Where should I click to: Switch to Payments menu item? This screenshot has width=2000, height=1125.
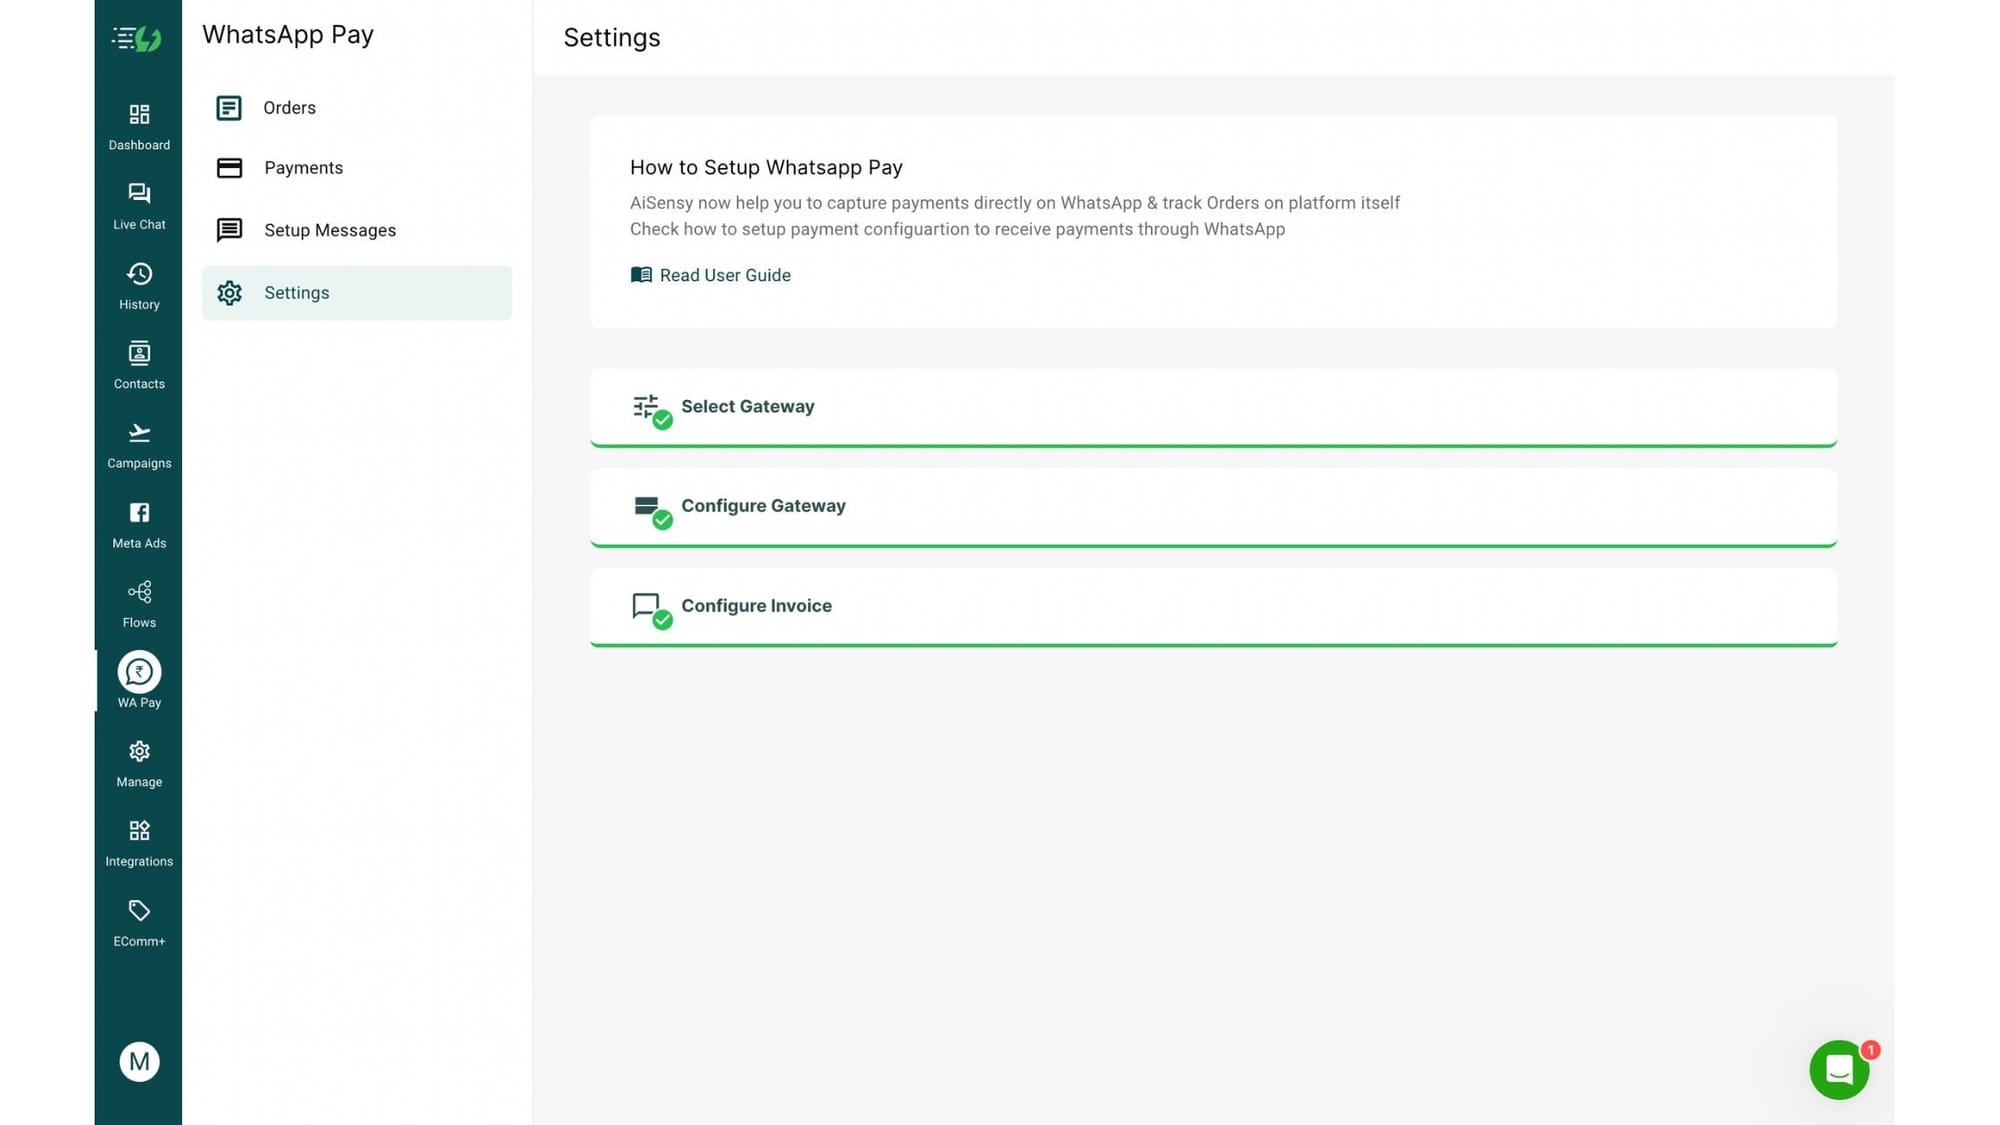[x=303, y=168]
